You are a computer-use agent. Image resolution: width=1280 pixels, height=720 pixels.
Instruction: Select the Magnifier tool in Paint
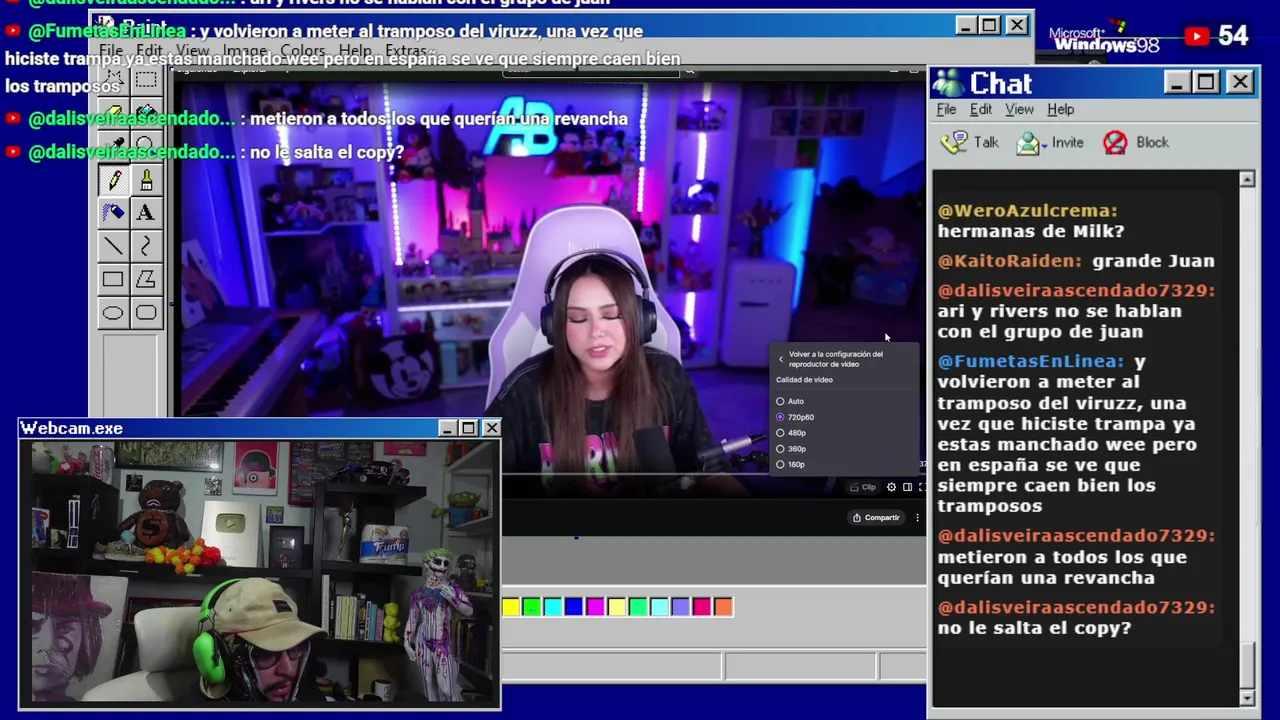(146, 146)
